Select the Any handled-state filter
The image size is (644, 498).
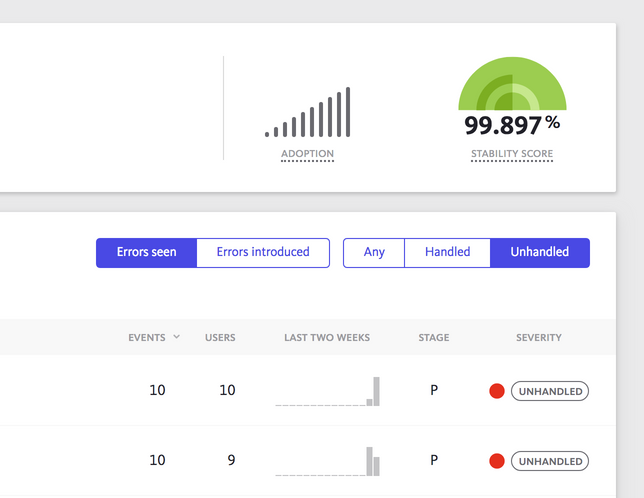[x=374, y=252]
